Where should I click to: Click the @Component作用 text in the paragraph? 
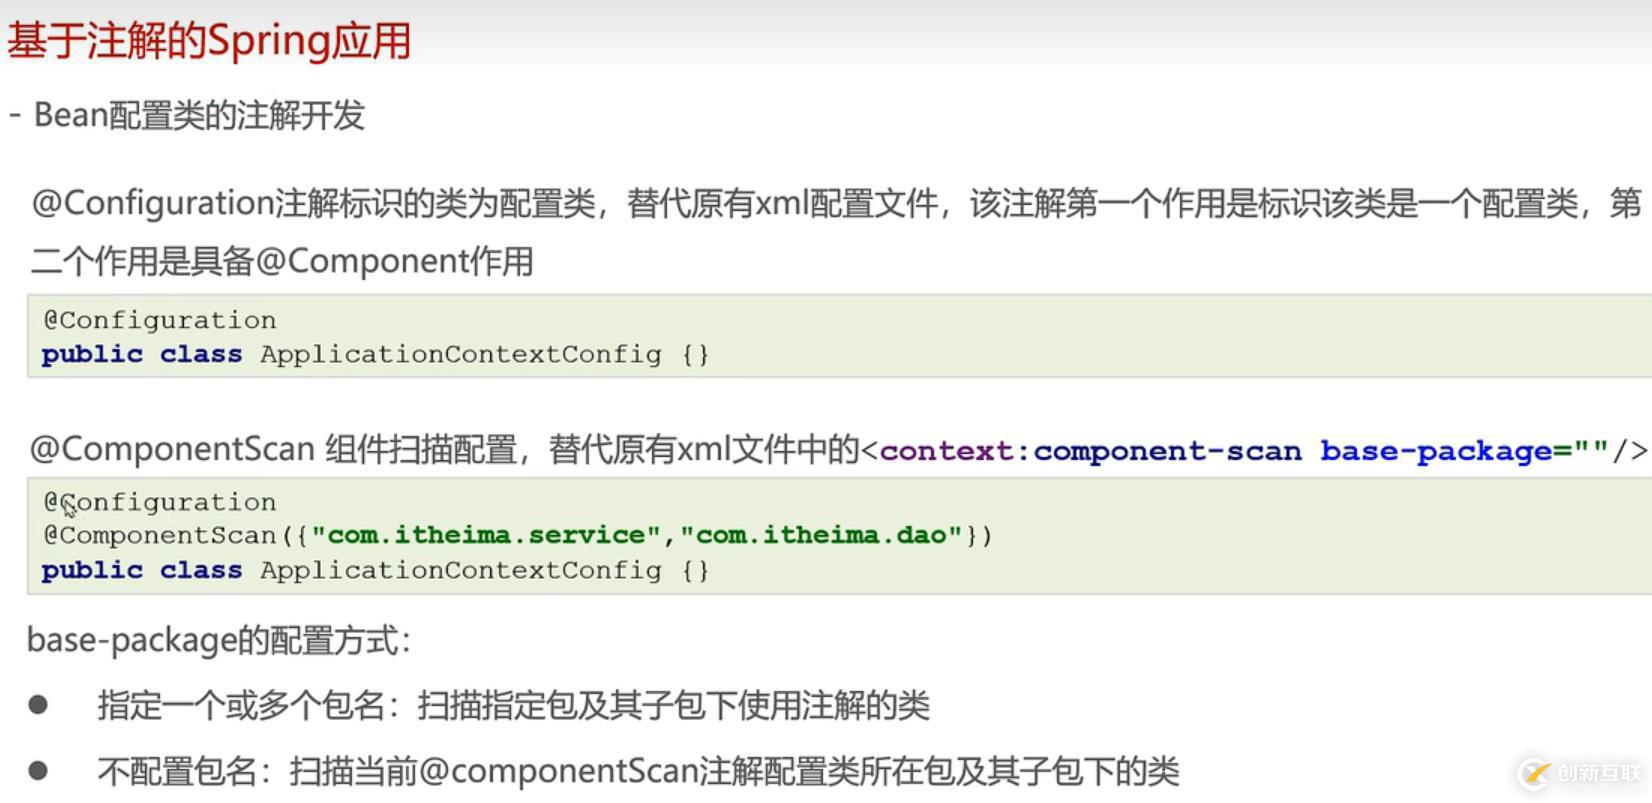point(394,261)
